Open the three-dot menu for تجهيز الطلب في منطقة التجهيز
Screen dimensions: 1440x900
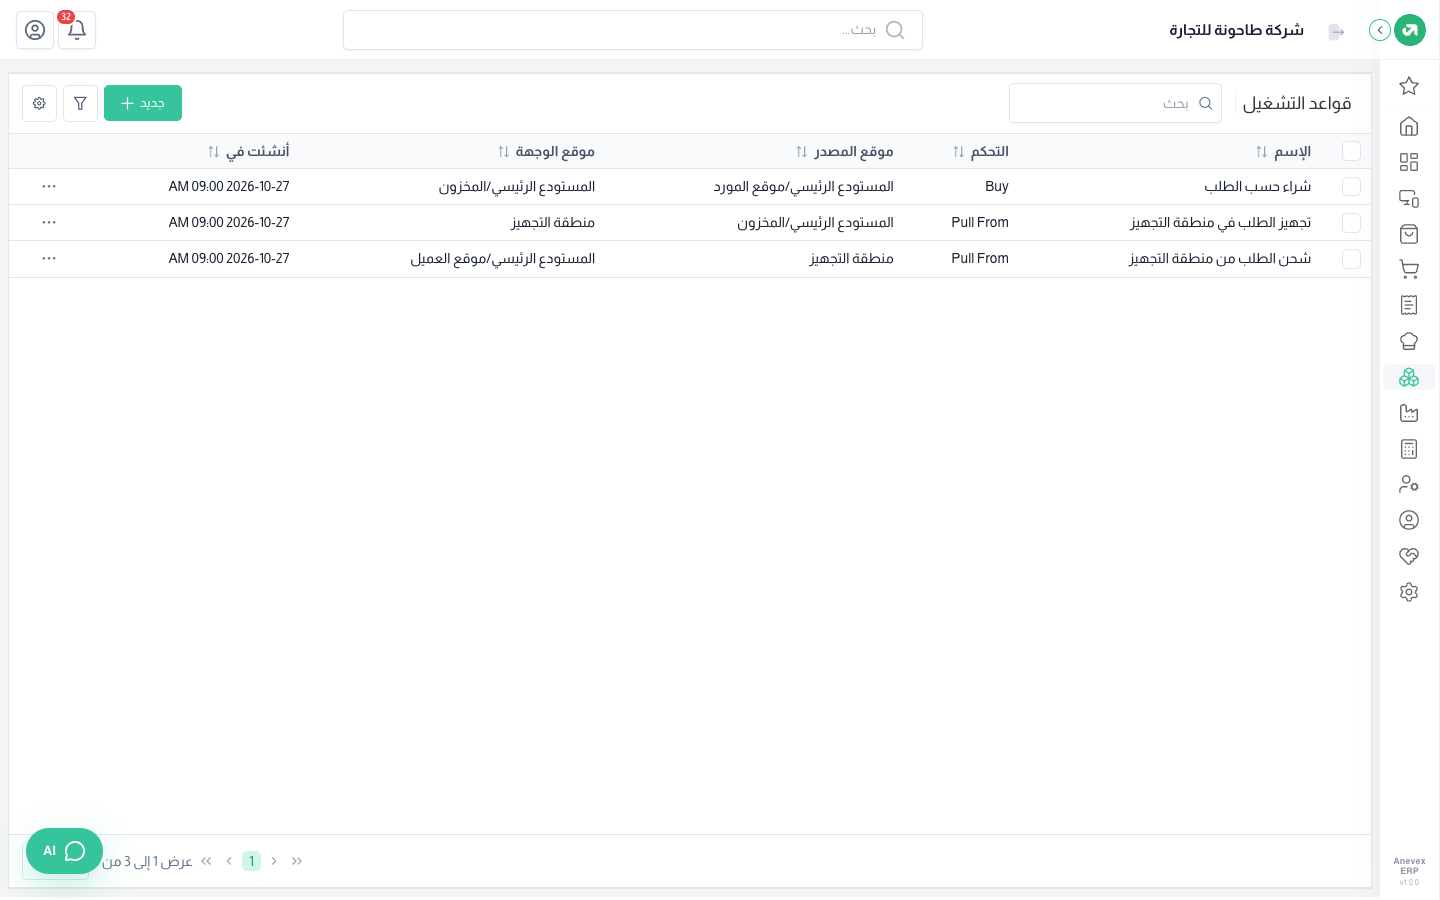coord(49,223)
